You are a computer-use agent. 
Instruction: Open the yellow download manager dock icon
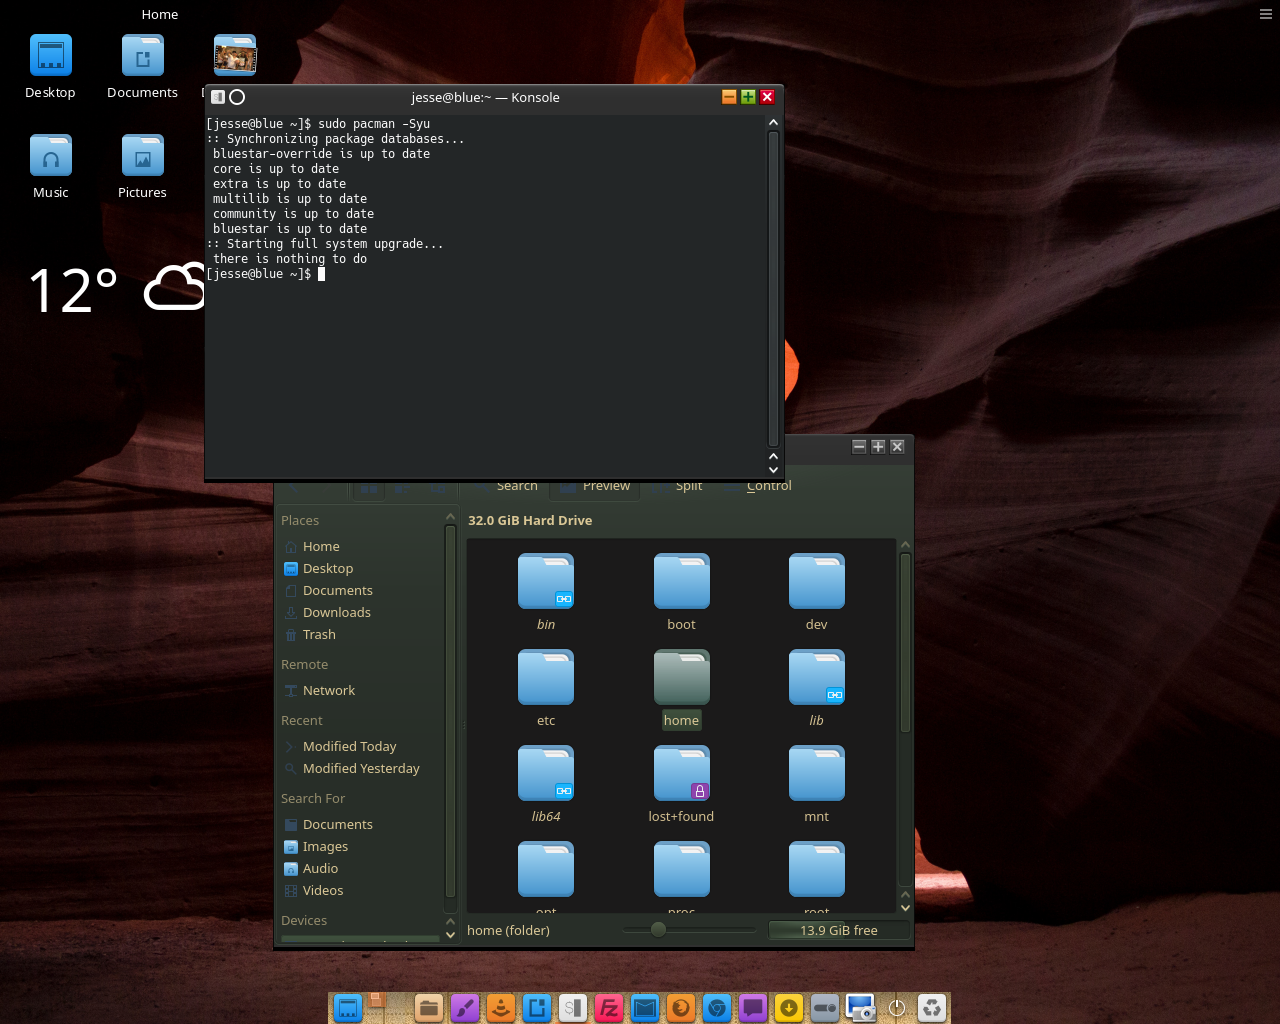point(789,1008)
